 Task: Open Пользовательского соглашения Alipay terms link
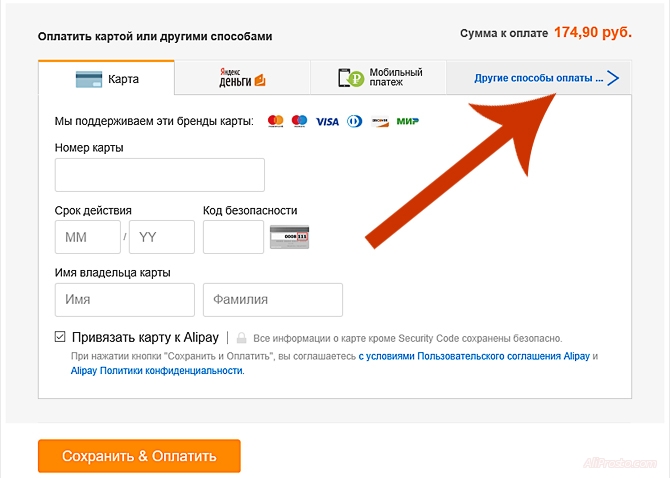tap(474, 356)
